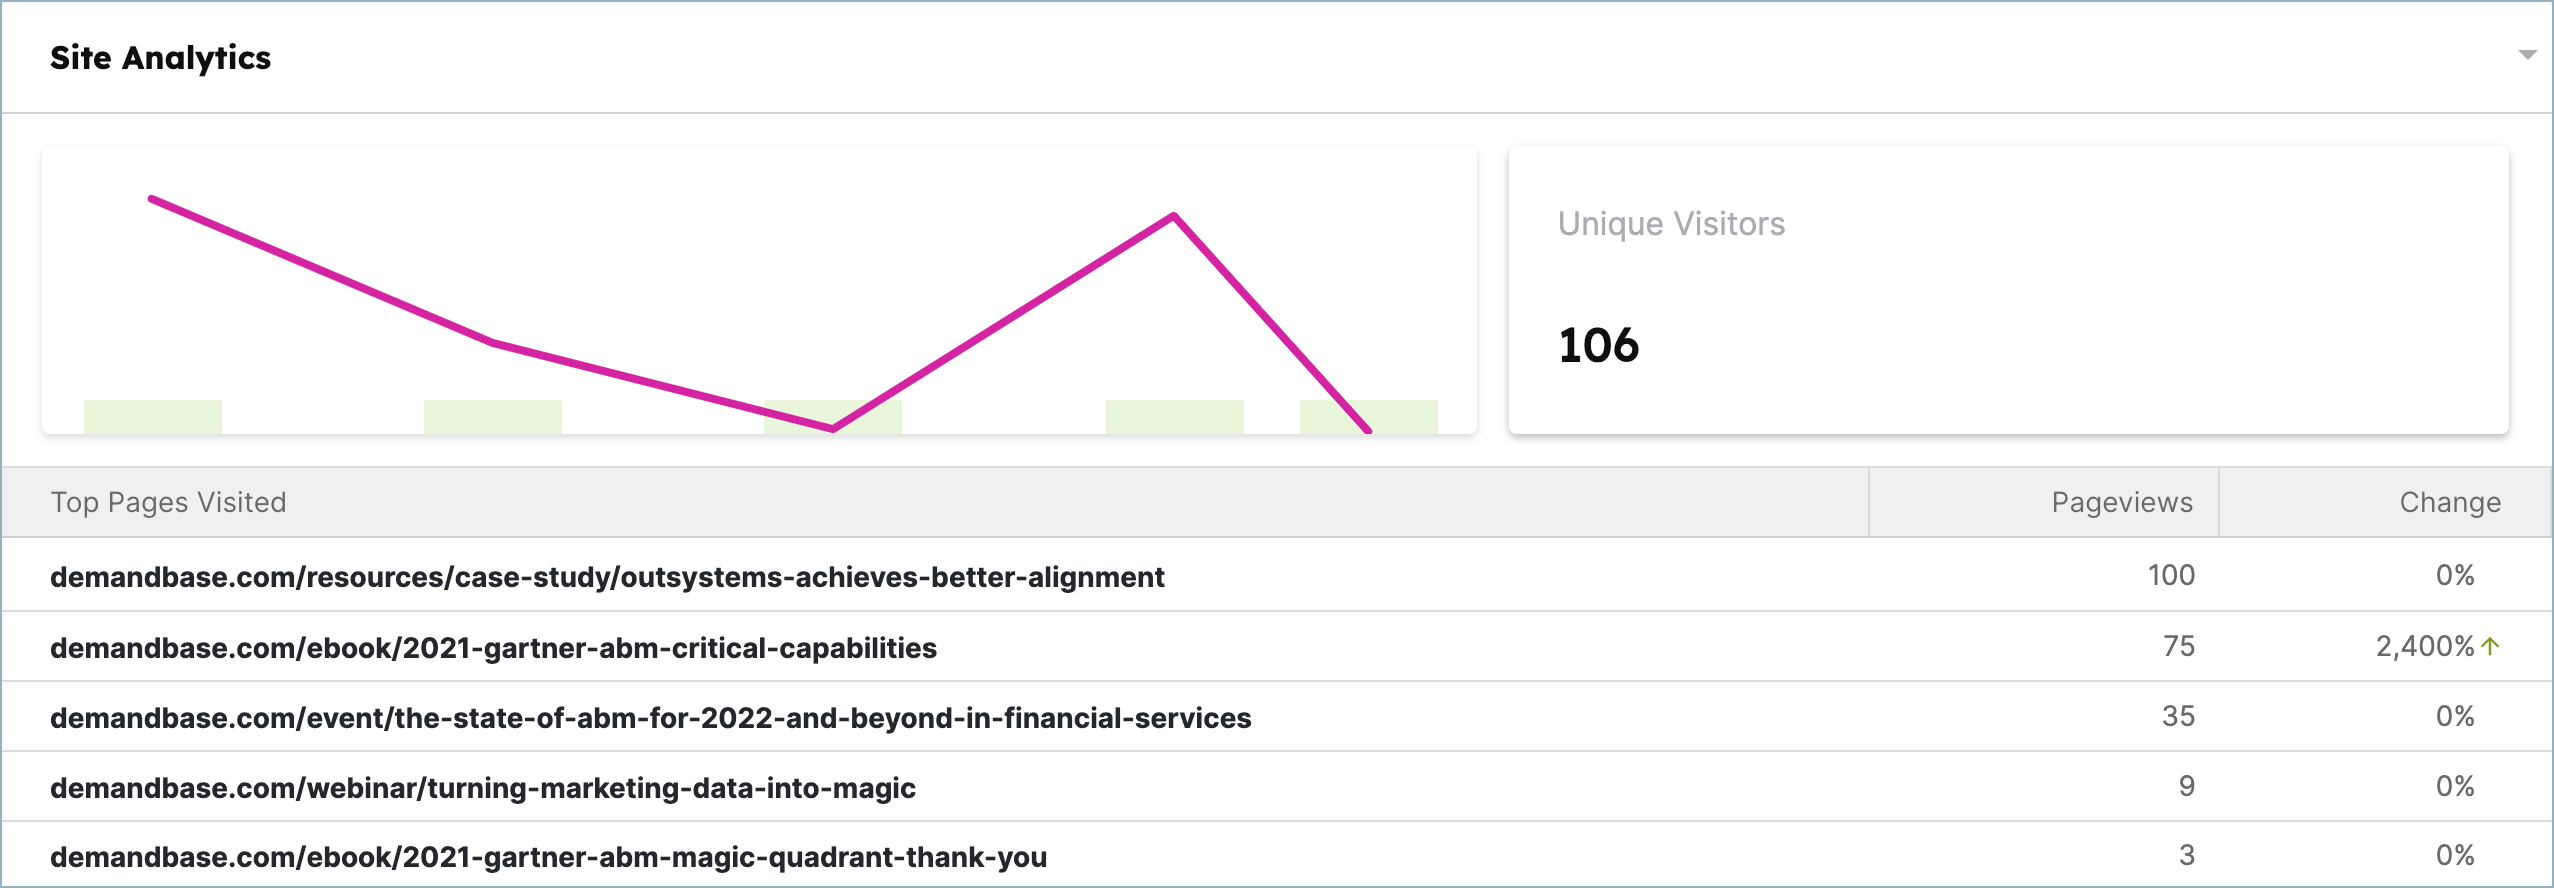Viewport: 2554px width, 888px height.
Task: Collapse the Site Analytics panel arrow
Action: click(2527, 55)
